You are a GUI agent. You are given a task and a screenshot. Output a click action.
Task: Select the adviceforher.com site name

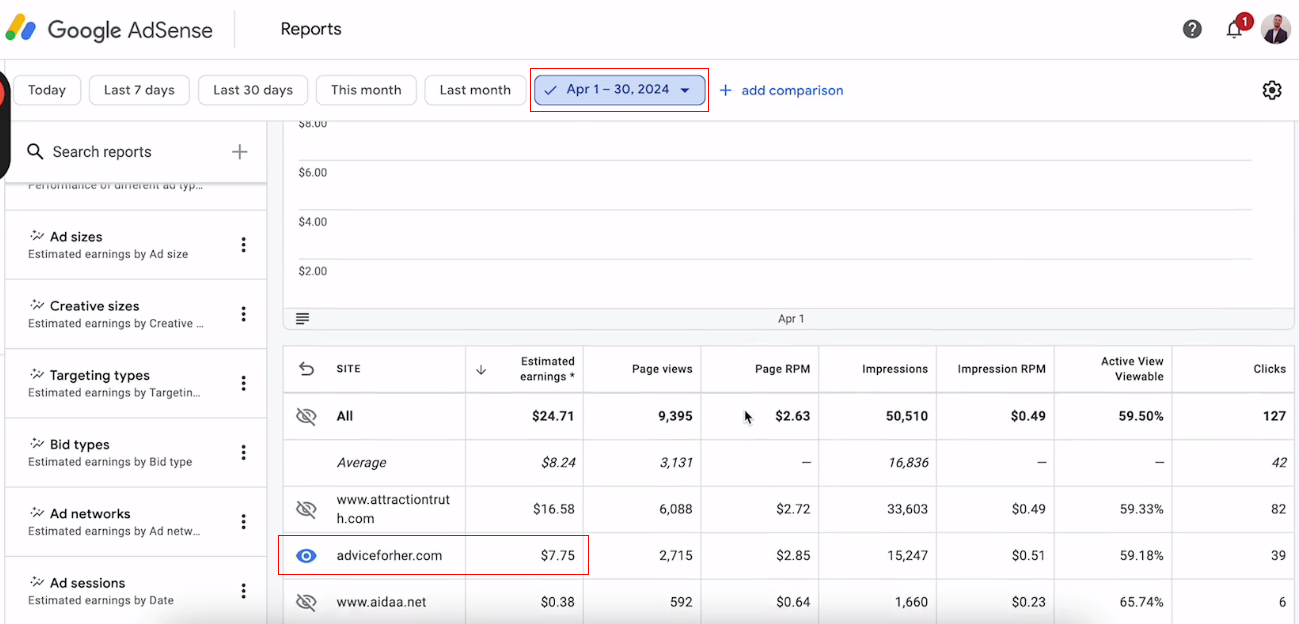[x=389, y=555]
